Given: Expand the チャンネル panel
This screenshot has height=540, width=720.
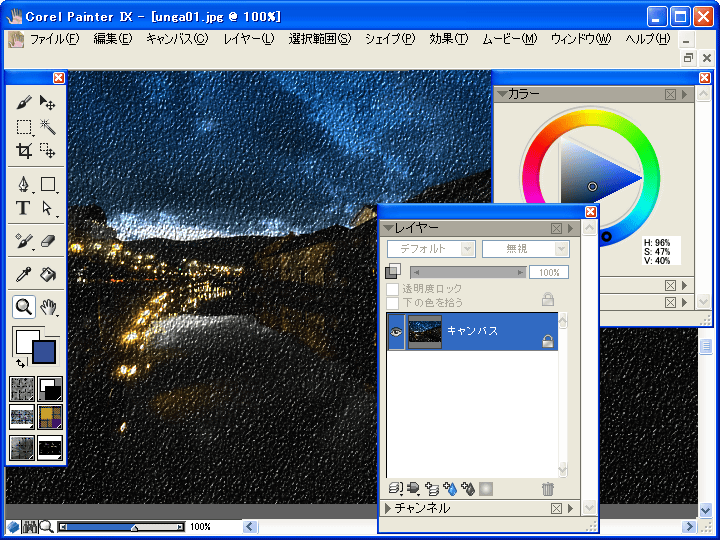Looking at the screenshot, I should [388, 508].
